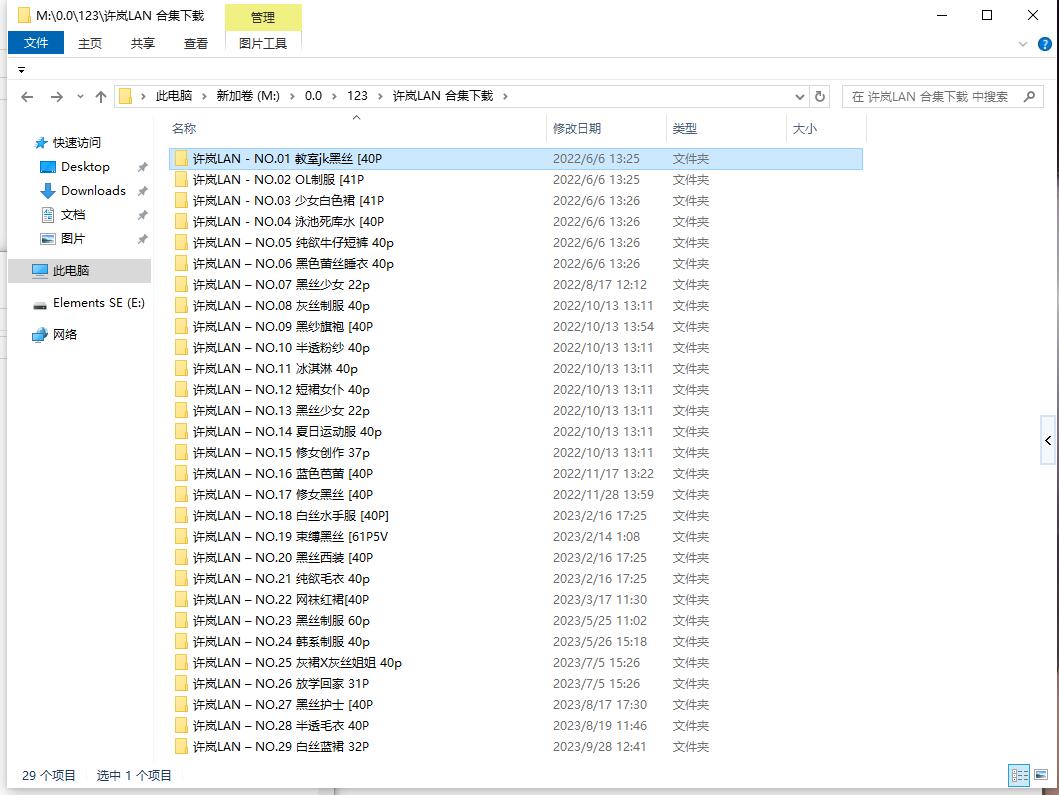The image size is (1059, 795).
Task: Select folder icon of NO.02 OL制服
Action: pos(181,180)
